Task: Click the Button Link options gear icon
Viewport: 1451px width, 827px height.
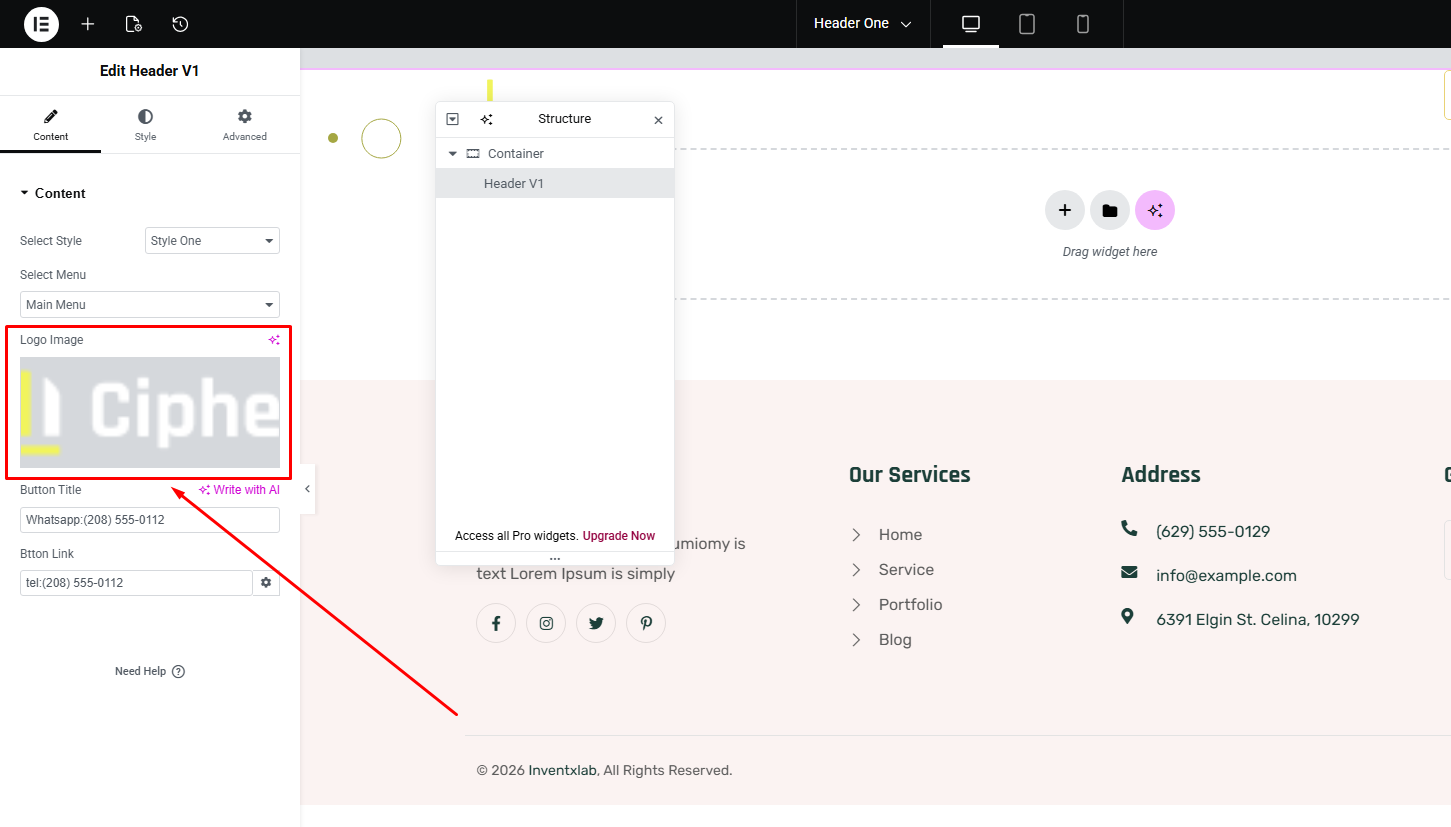Action: click(x=266, y=583)
